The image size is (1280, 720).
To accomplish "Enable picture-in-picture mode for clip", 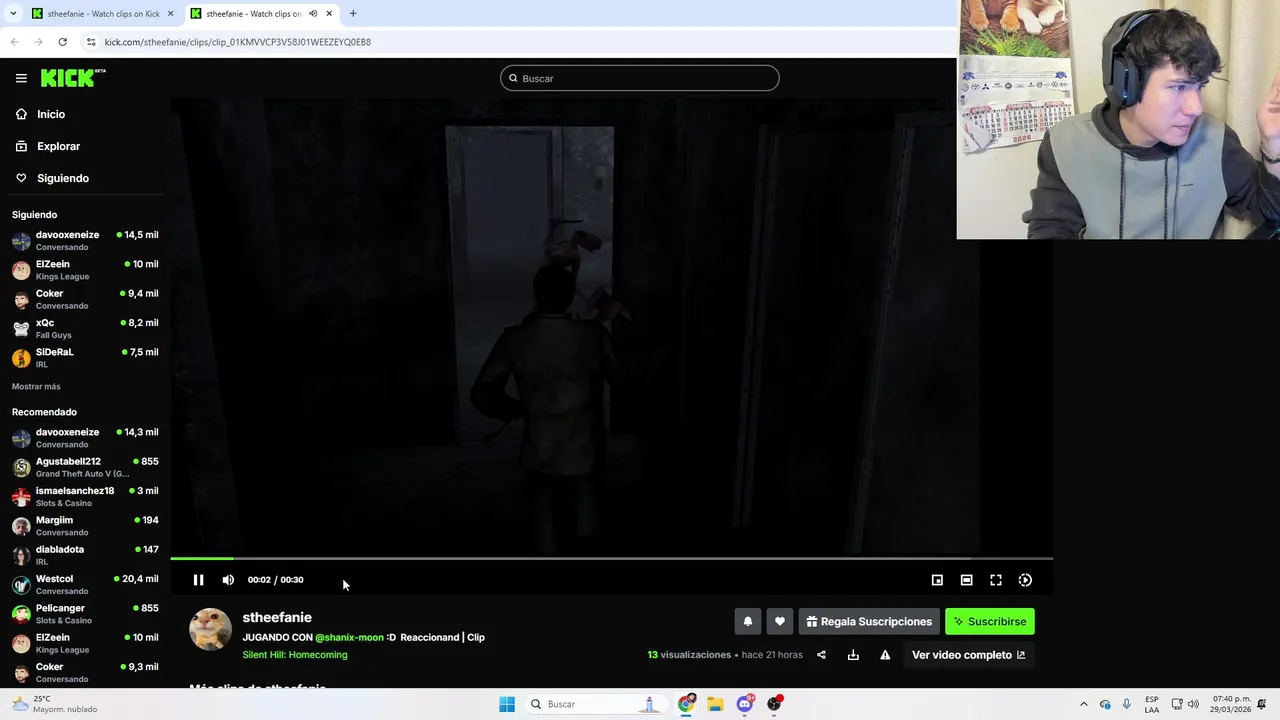I will pyautogui.click(x=937, y=580).
